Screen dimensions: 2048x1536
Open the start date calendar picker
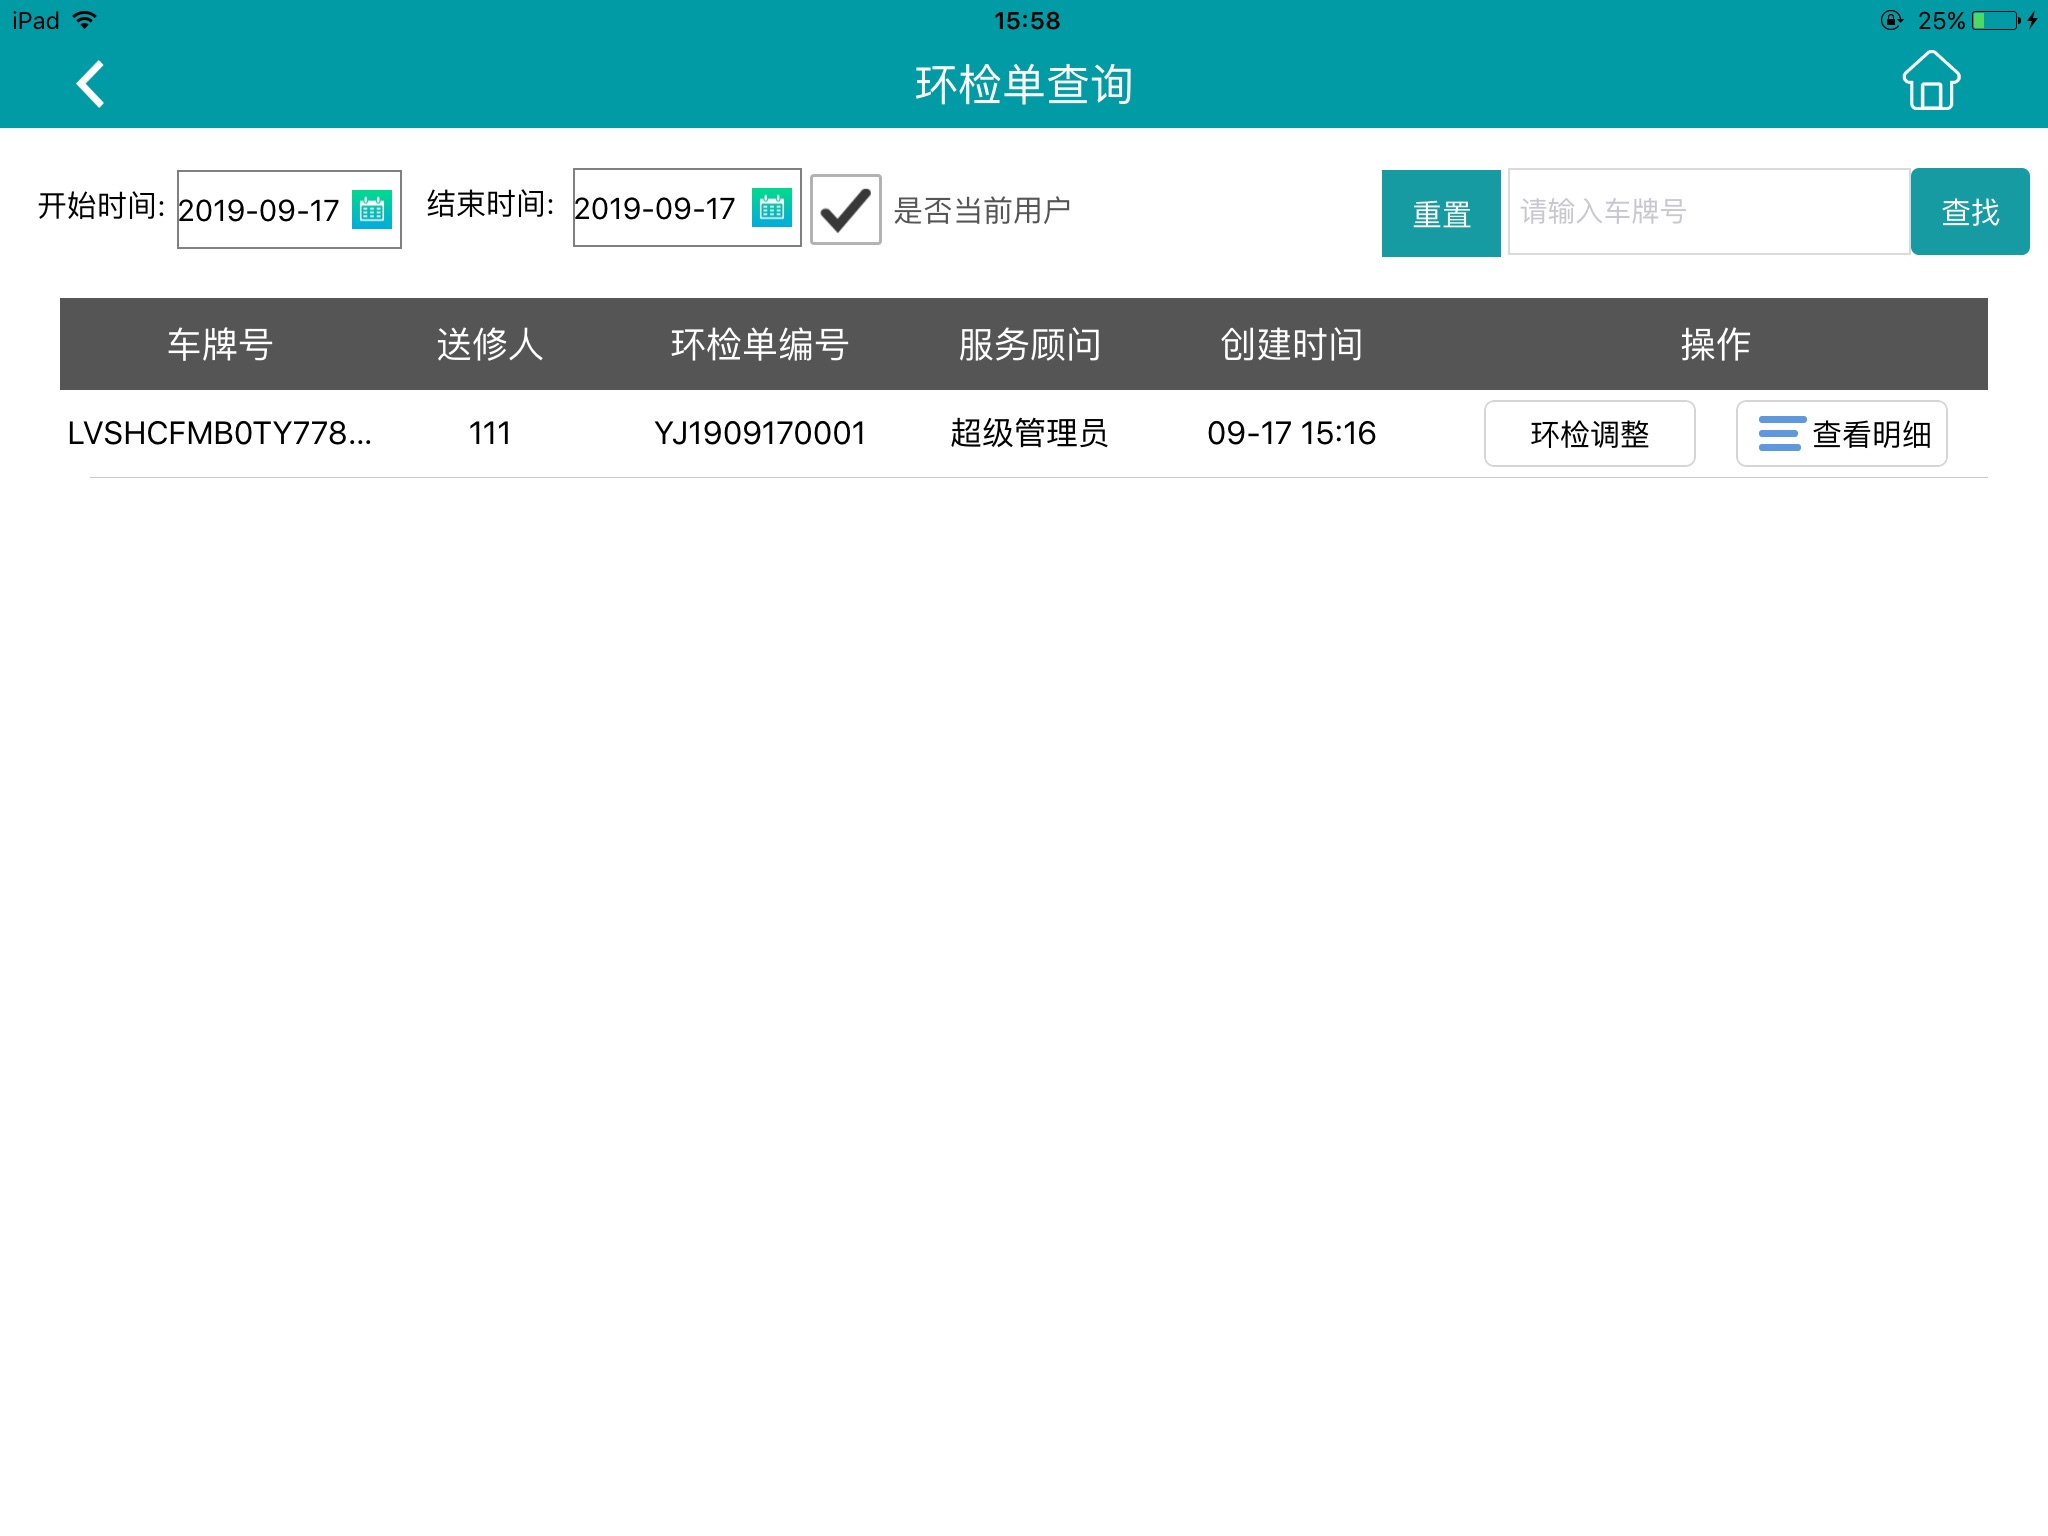pos(371,209)
